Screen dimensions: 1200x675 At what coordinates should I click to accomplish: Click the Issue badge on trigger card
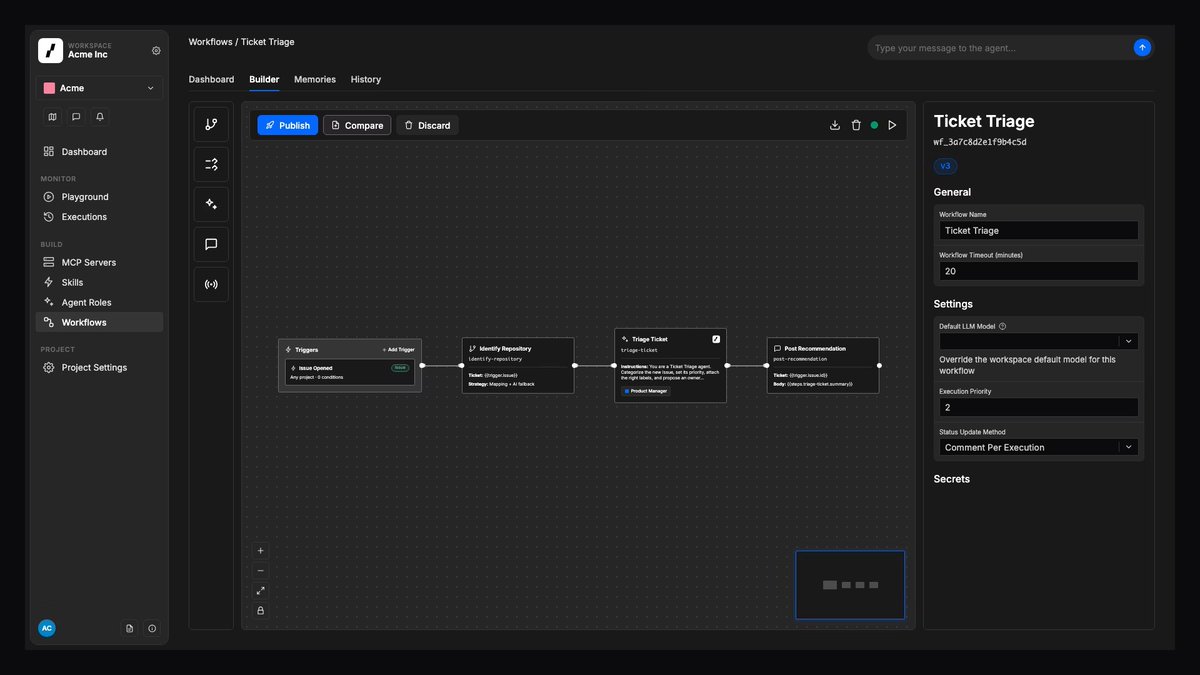click(400, 367)
